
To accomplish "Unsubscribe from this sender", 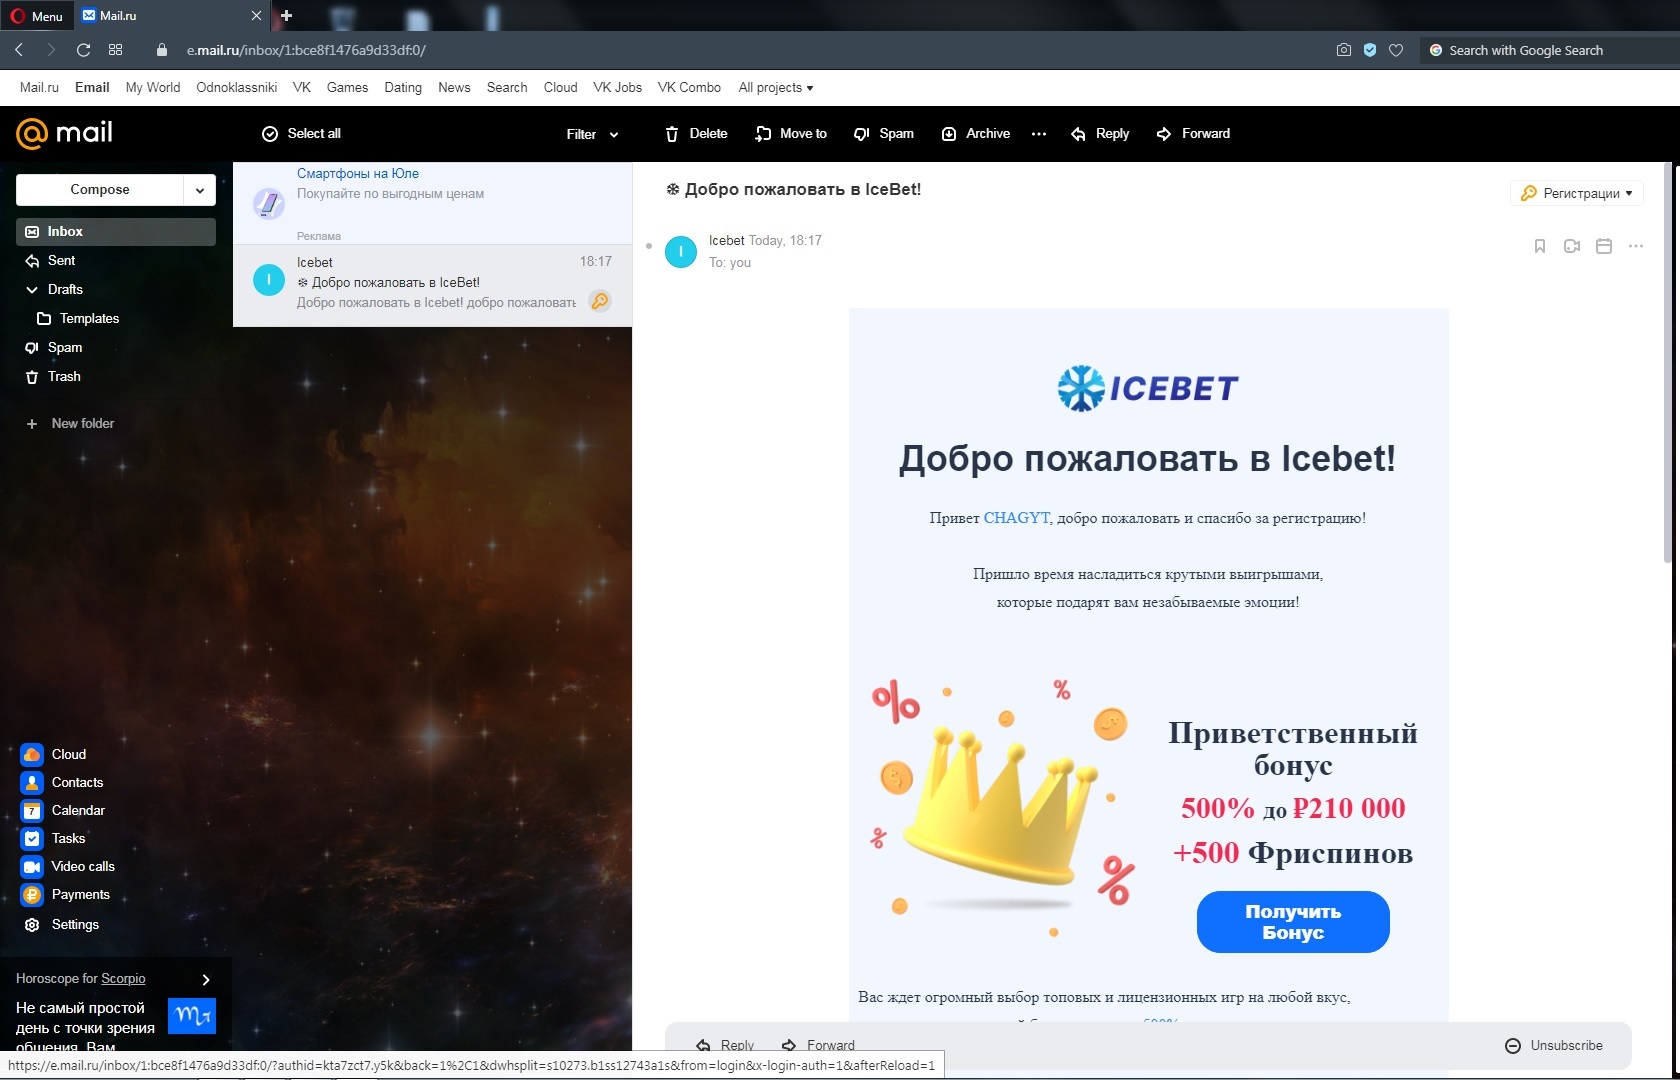I will (1554, 1046).
